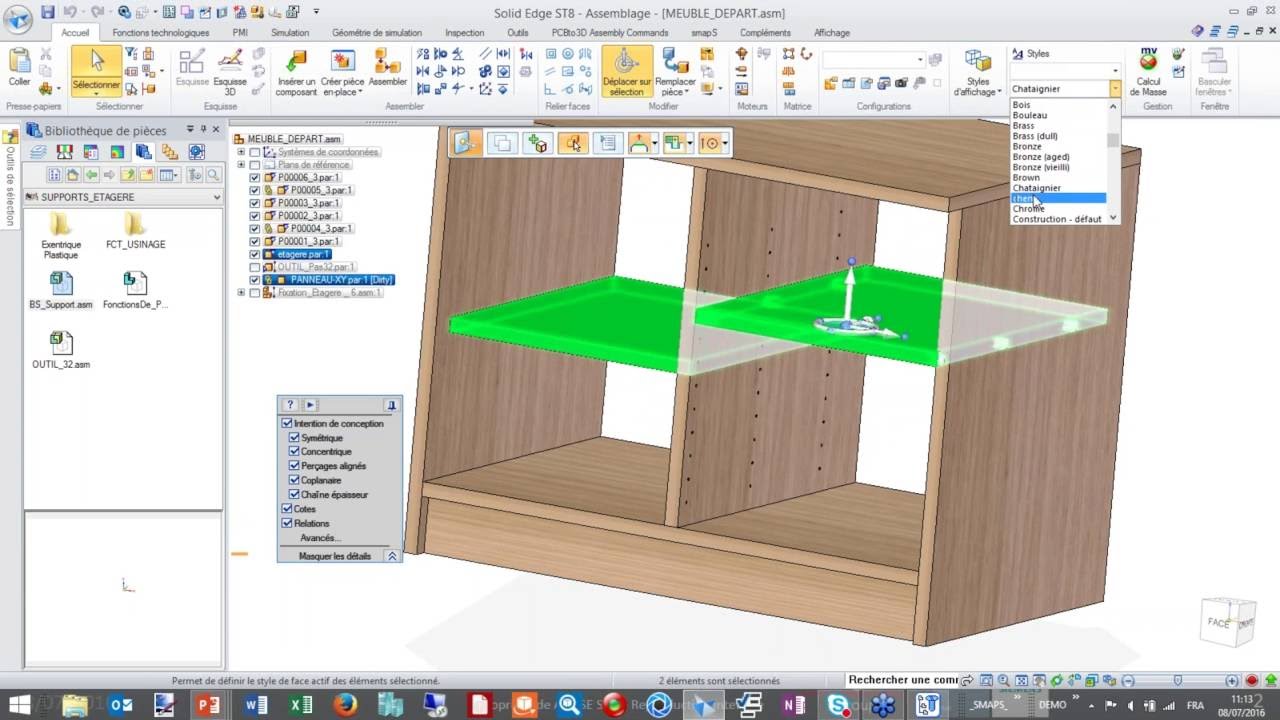Open Exentrique Plastique folder
The height and width of the screenshot is (720, 1280).
[x=61, y=235]
